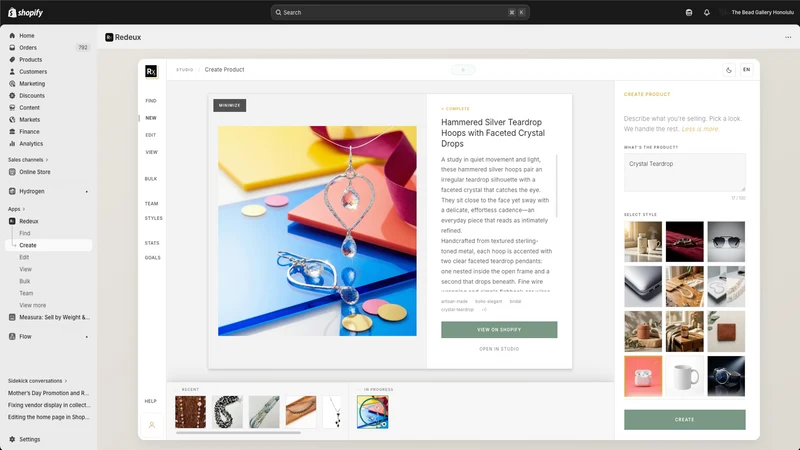Click VIEW ON SHOPIFY button

tap(499, 330)
